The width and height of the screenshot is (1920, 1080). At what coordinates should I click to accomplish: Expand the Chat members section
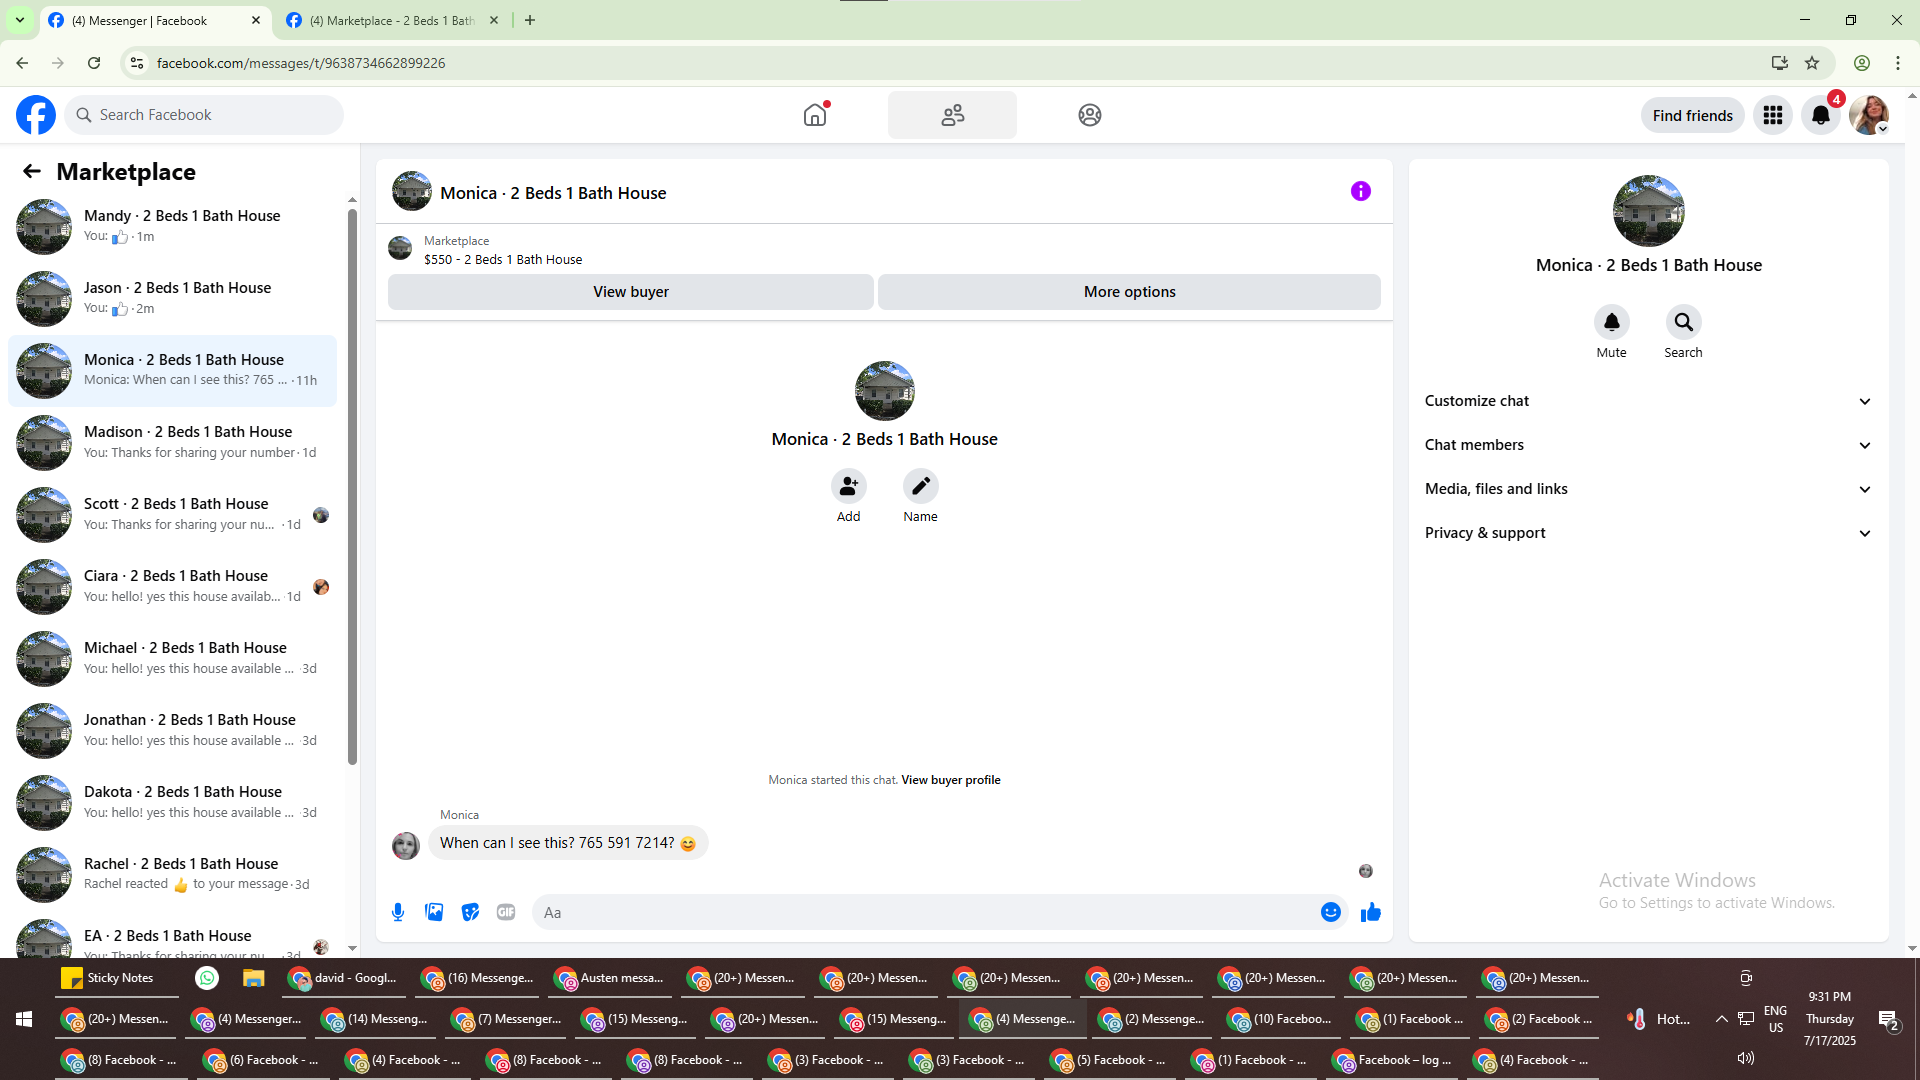pos(1648,445)
